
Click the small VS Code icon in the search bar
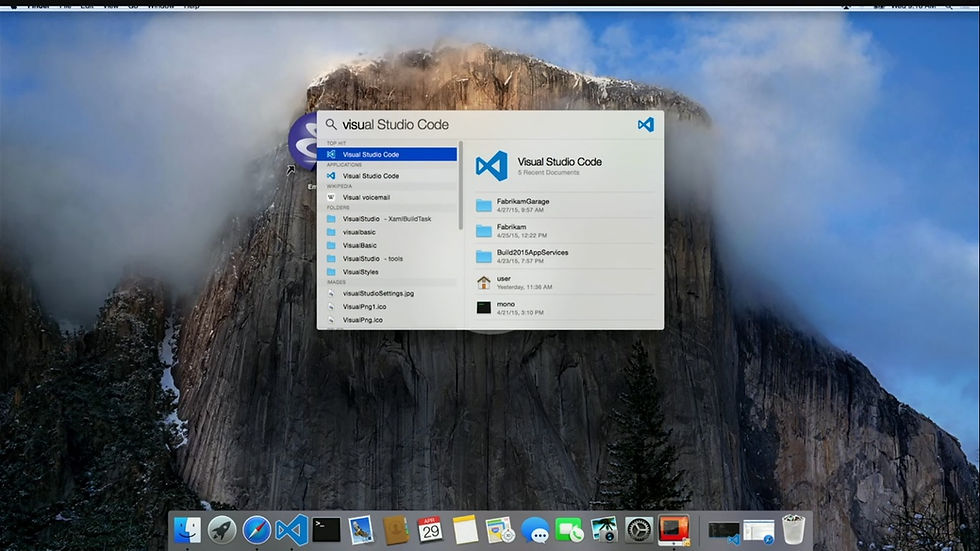[646, 124]
